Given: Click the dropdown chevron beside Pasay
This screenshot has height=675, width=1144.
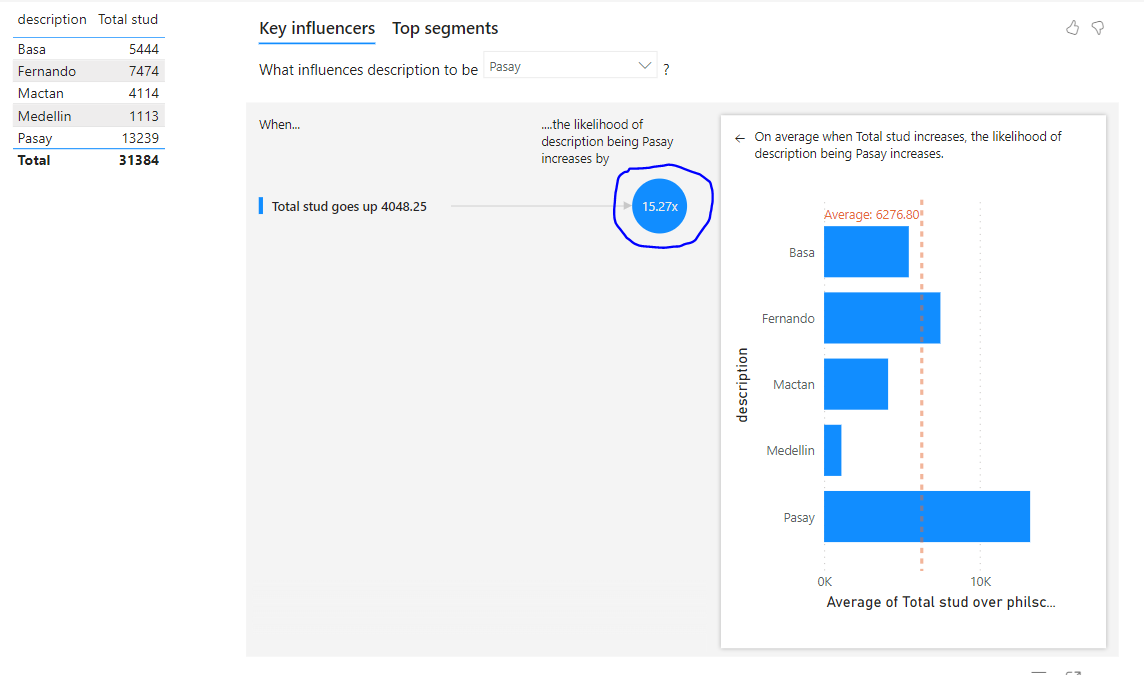Looking at the screenshot, I should (644, 66).
